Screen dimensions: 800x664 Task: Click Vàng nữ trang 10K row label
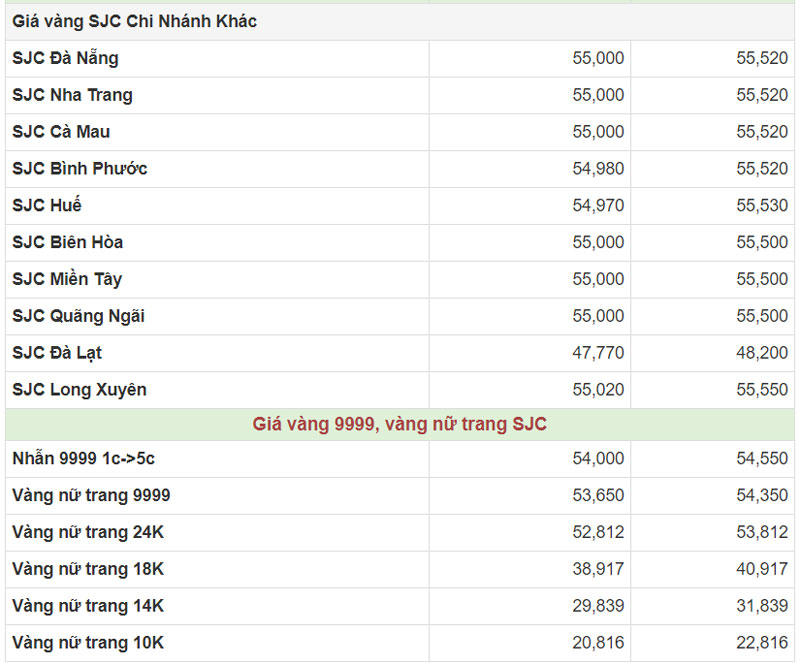(x=88, y=643)
